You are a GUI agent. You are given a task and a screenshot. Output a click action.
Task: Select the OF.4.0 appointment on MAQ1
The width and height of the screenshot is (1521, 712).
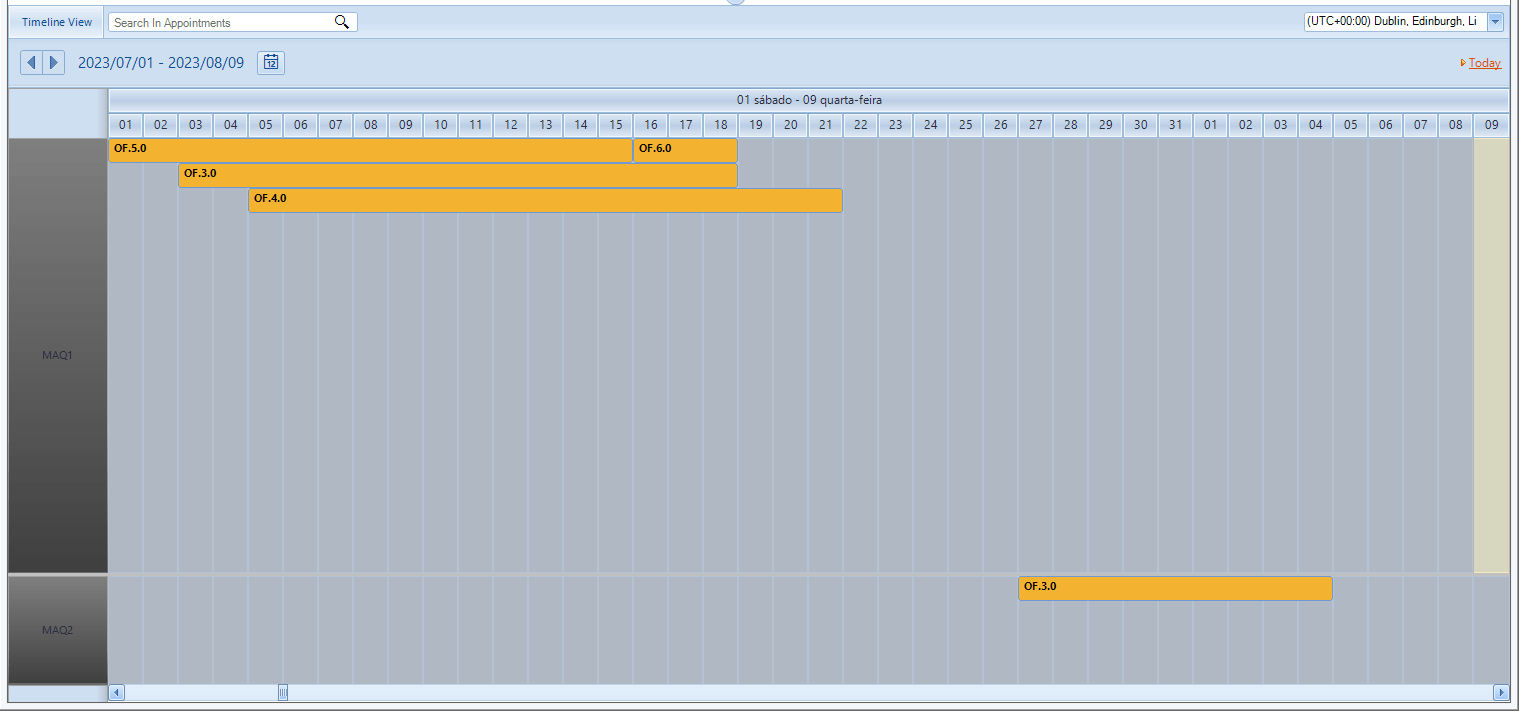click(x=545, y=200)
